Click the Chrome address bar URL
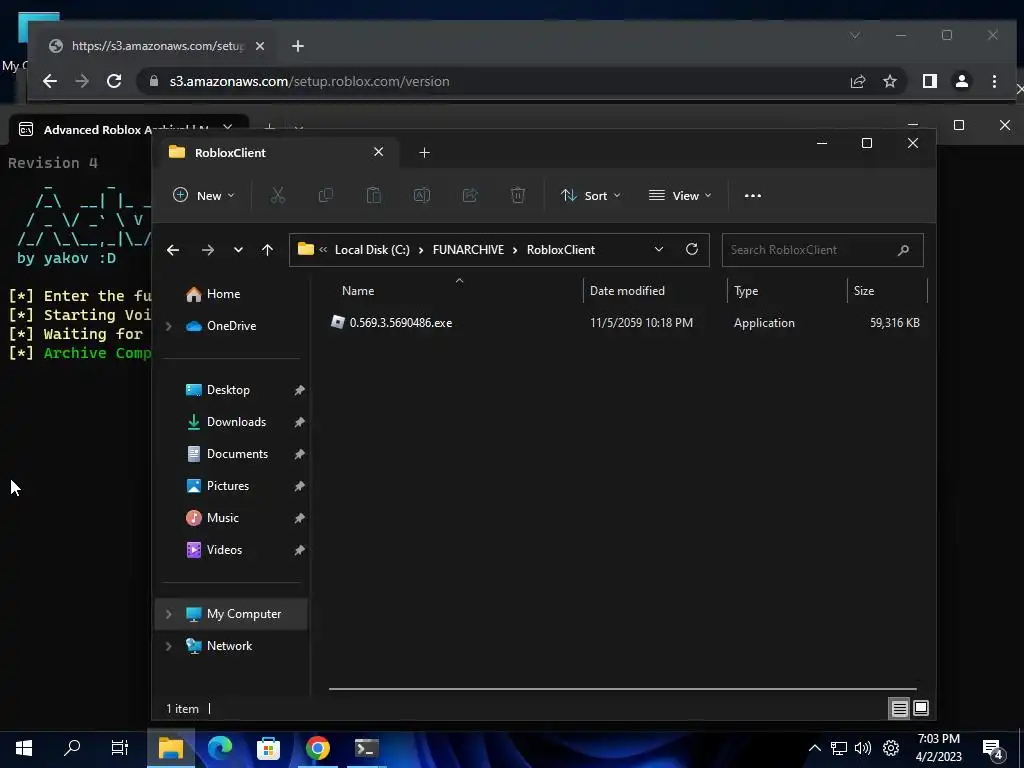The height and width of the screenshot is (768, 1024). click(310, 82)
